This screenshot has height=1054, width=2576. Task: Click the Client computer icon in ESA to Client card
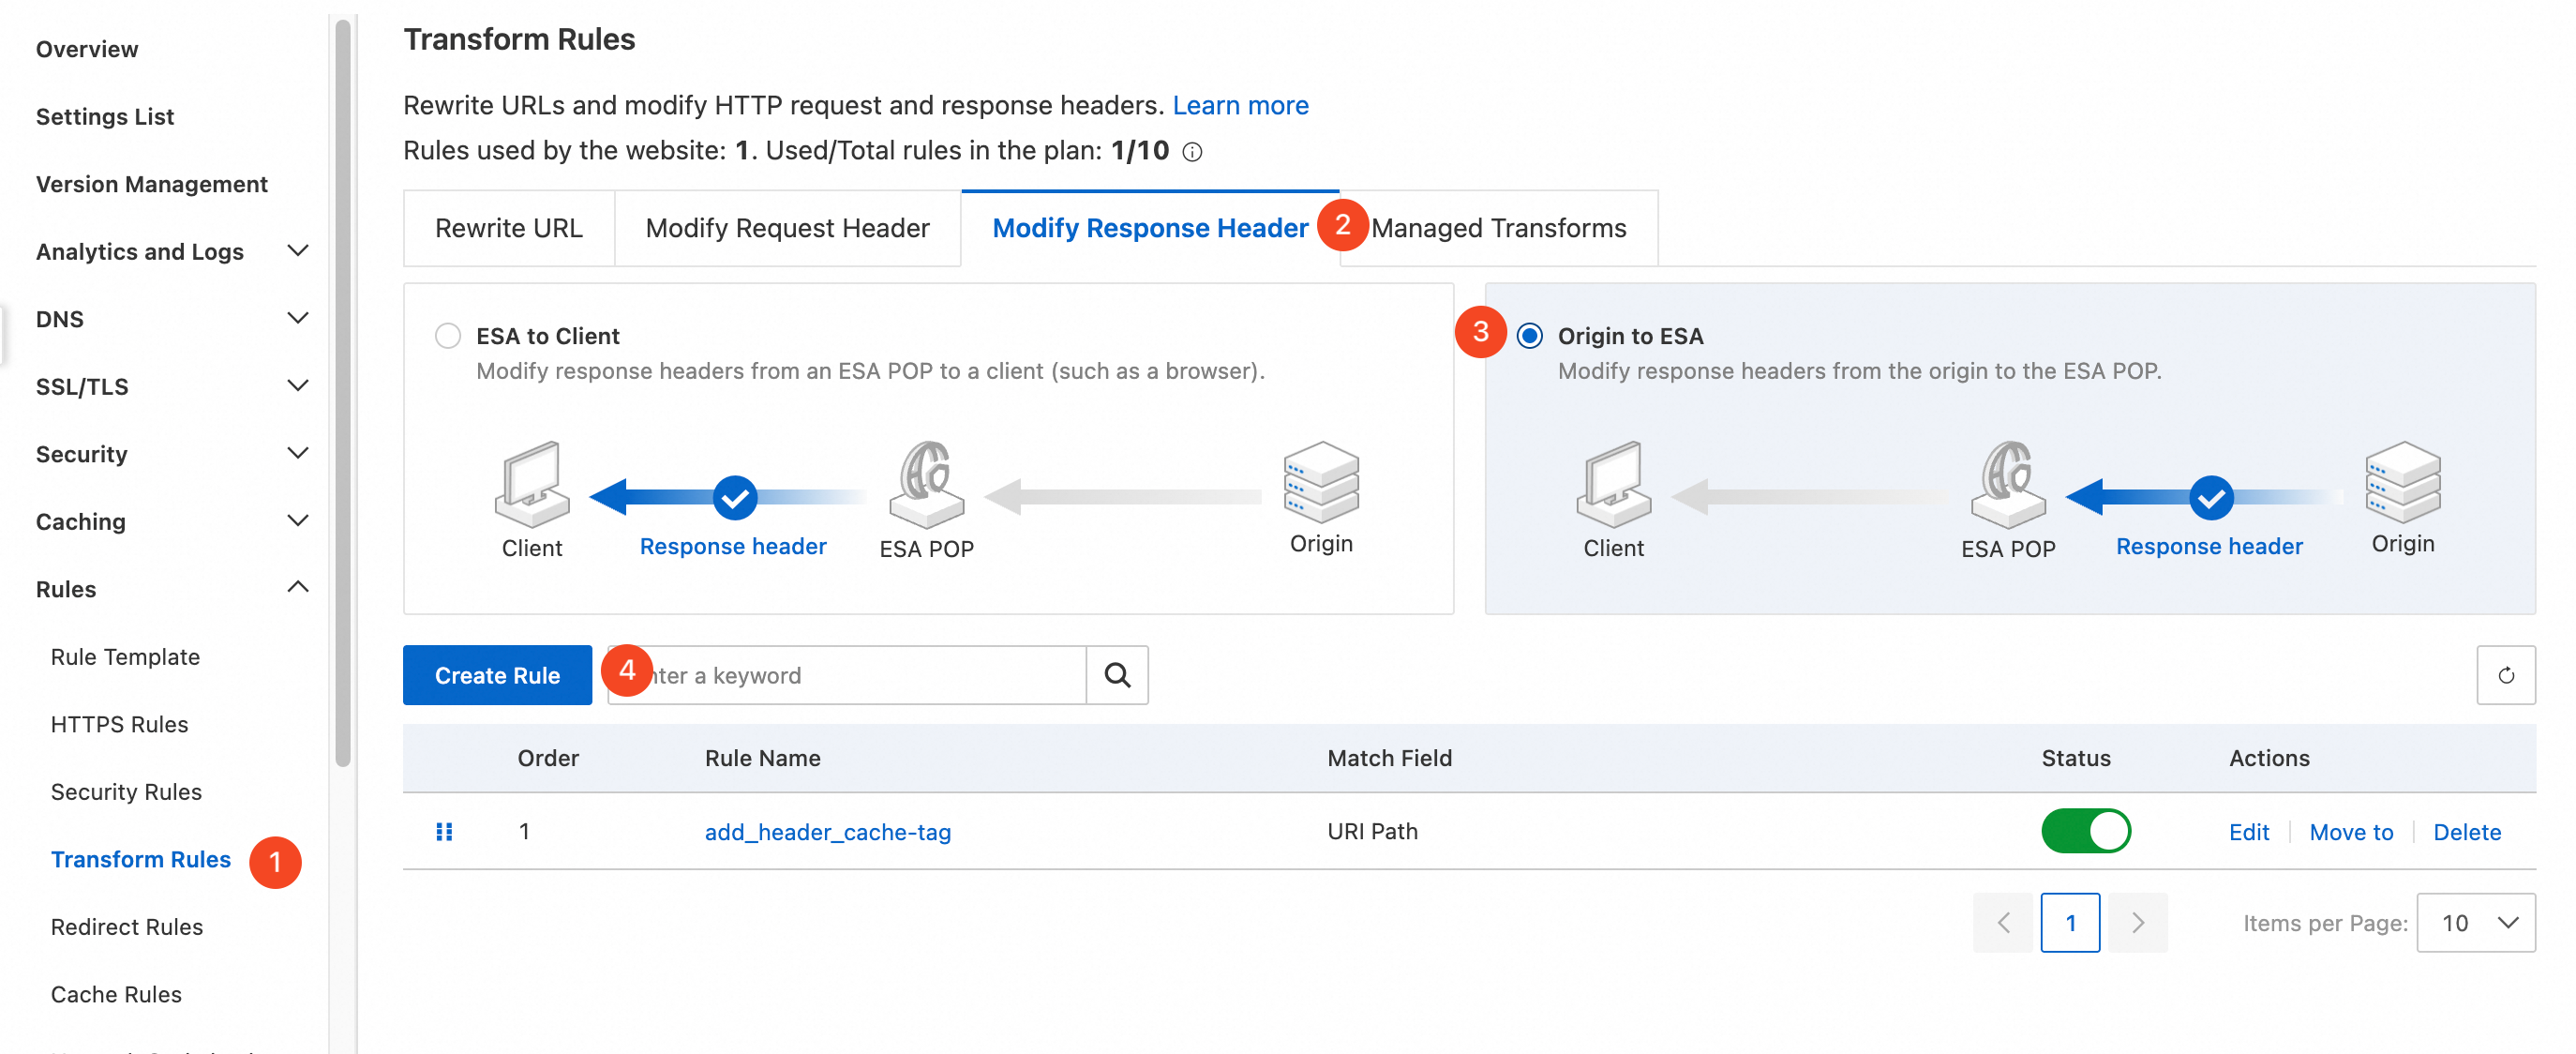[x=532, y=484]
